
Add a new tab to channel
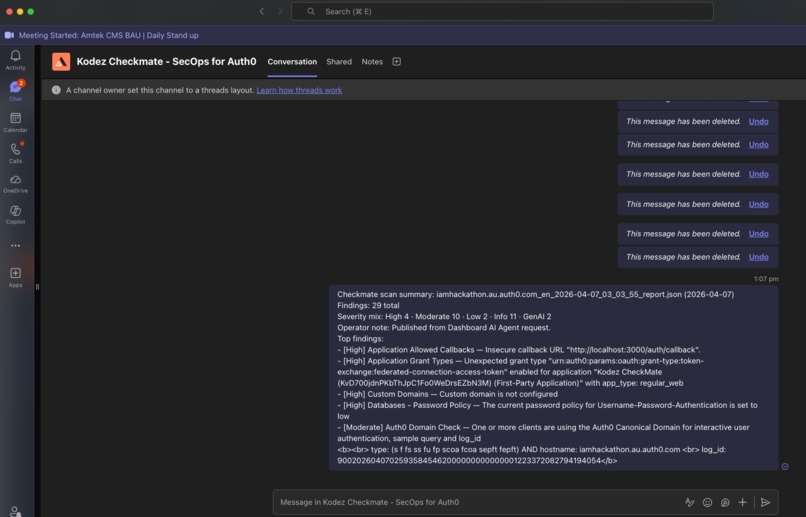point(396,62)
